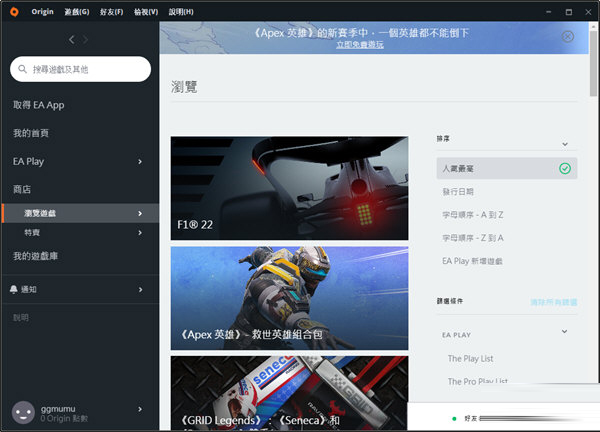Click the ggmumu user avatar
600x432 pixels.
click(22, 412)
